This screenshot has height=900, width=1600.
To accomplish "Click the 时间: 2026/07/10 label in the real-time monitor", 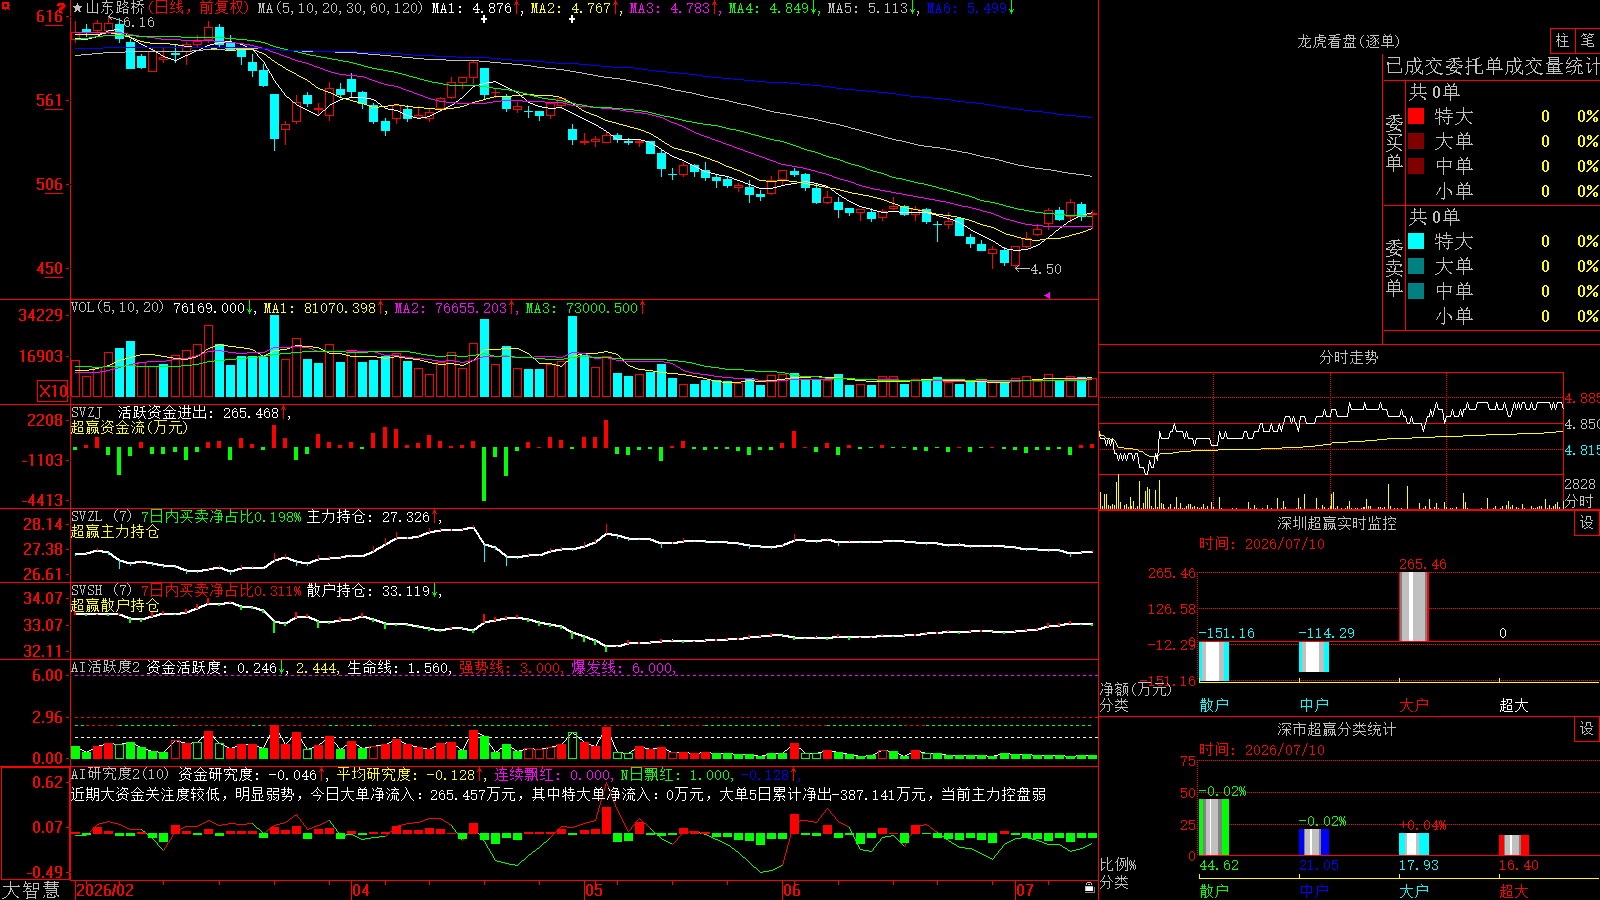I will point(1262,544).
